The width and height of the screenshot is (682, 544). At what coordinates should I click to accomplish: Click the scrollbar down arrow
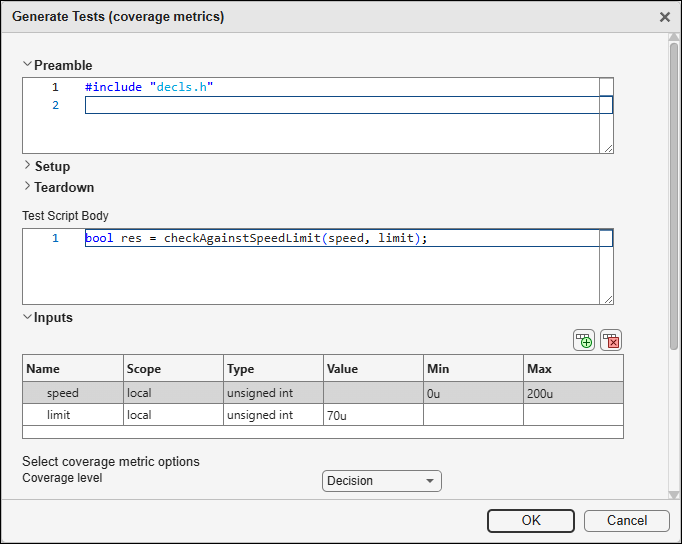tap(674, 495)
